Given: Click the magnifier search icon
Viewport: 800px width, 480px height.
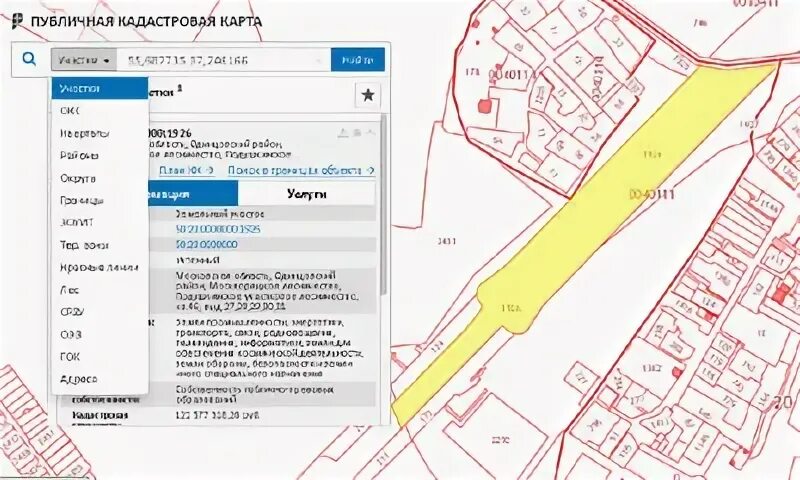Looking at the screenshot, I should point(30,59).
